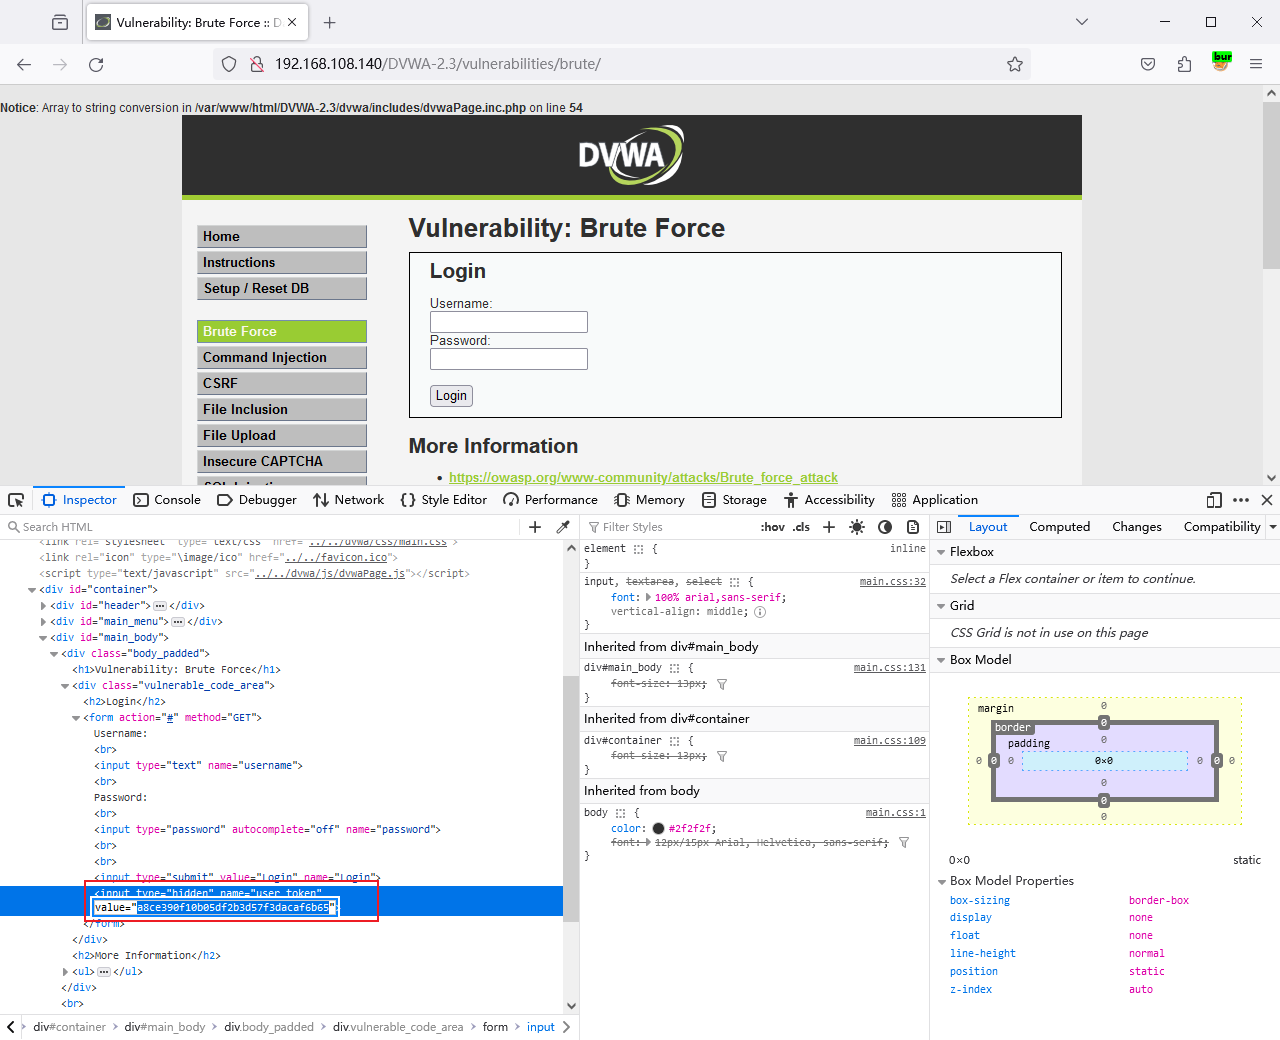Toggle light color scheme simulation icon
Image resolution: width=1280 pixels, height=1040 pixels.
[857, 527]
